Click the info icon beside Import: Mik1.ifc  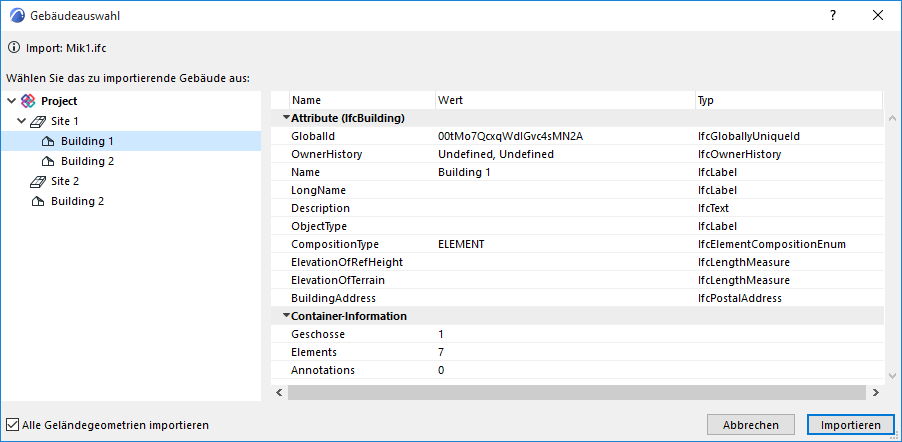tap(13, 46)
